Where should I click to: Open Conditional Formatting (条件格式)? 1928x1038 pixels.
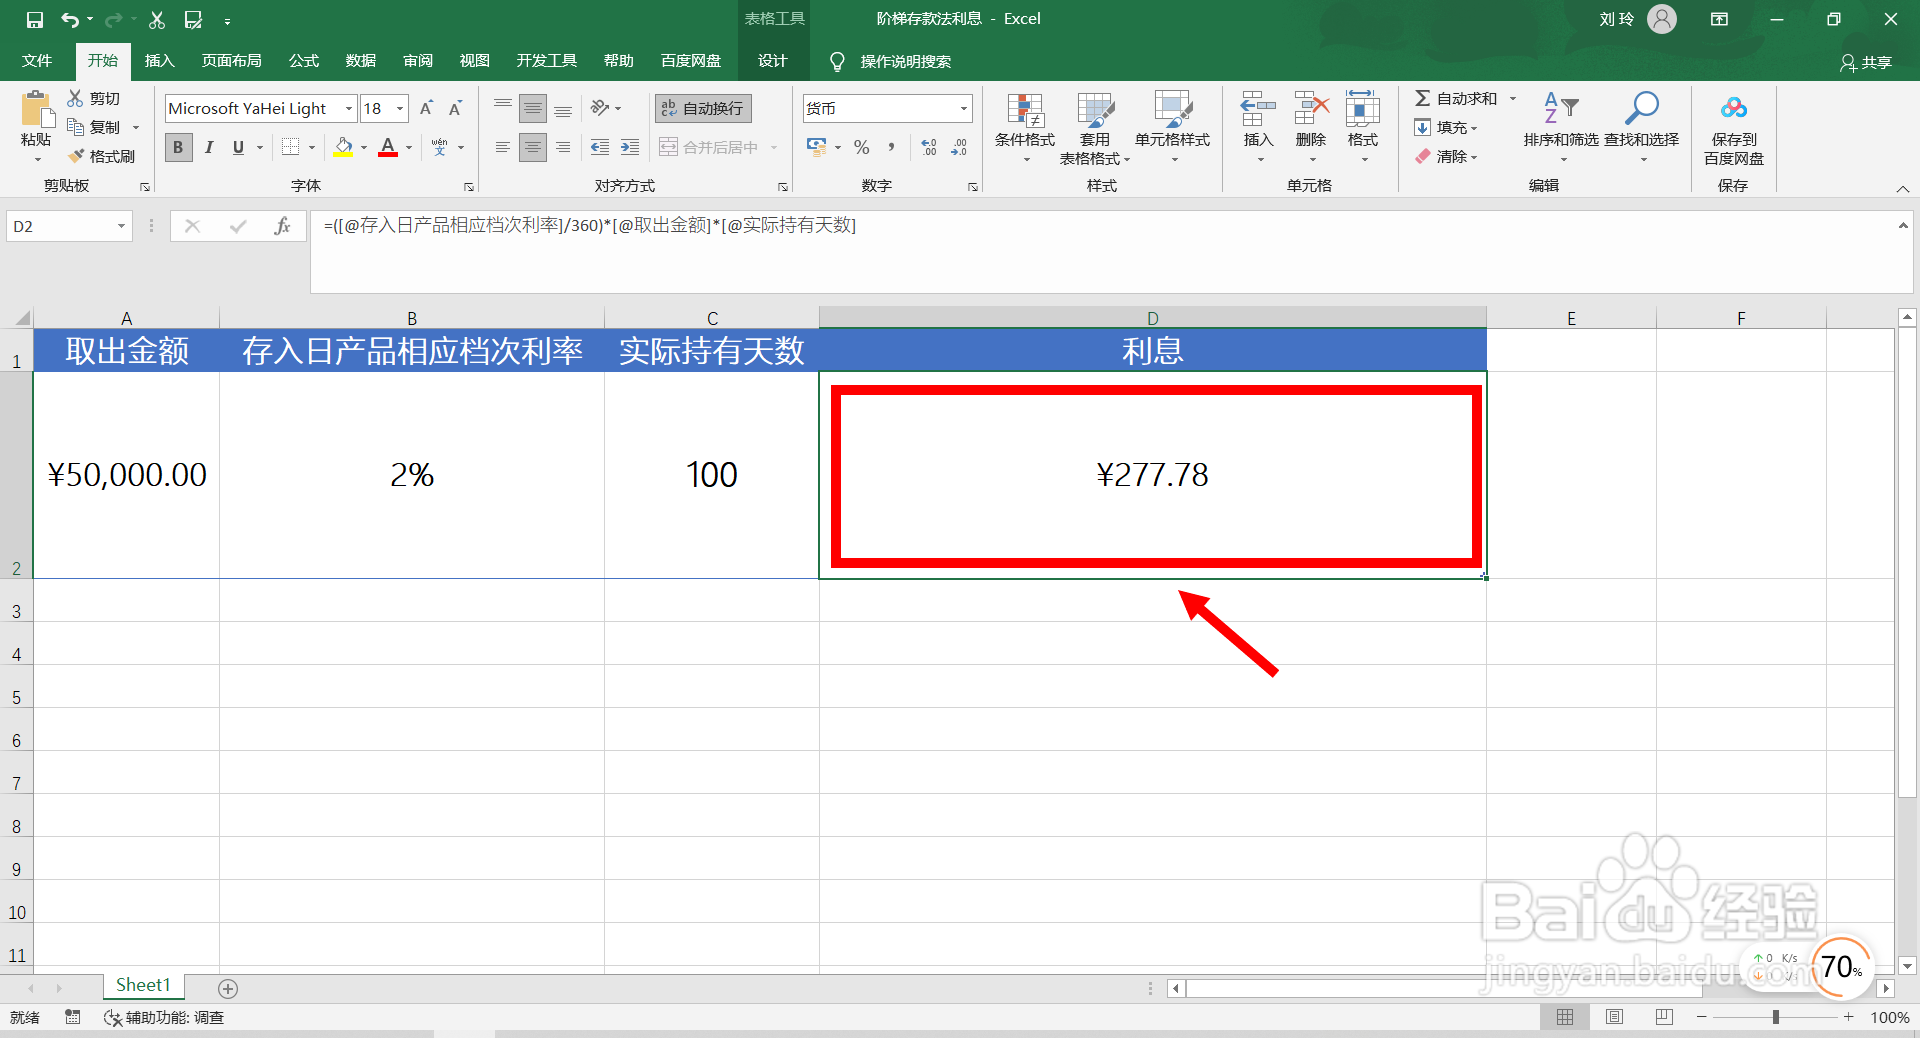click(x=1025, y=127)
